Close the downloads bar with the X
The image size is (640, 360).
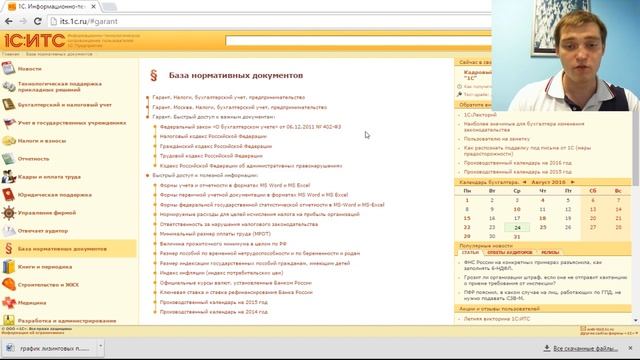click(630, 348)
